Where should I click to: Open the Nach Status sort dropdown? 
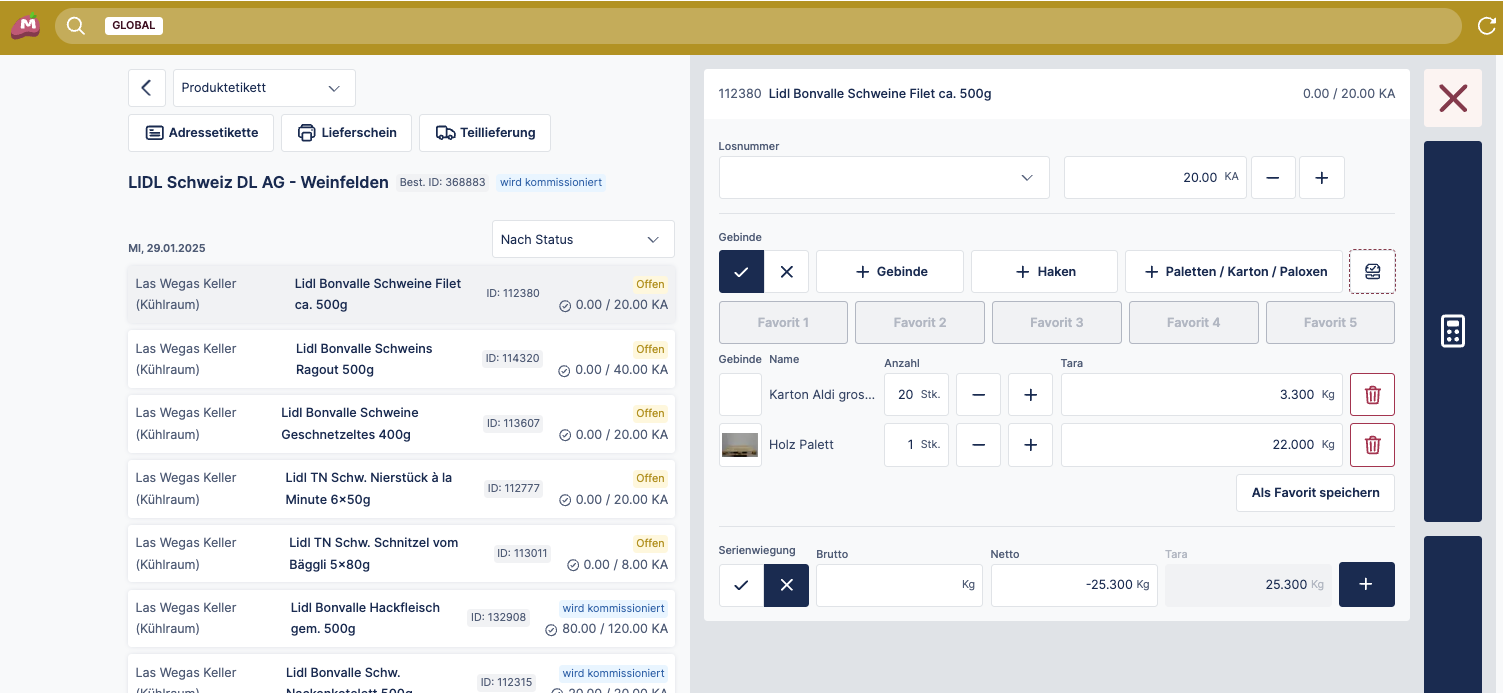pyautogui.click(x=582, y=240)
